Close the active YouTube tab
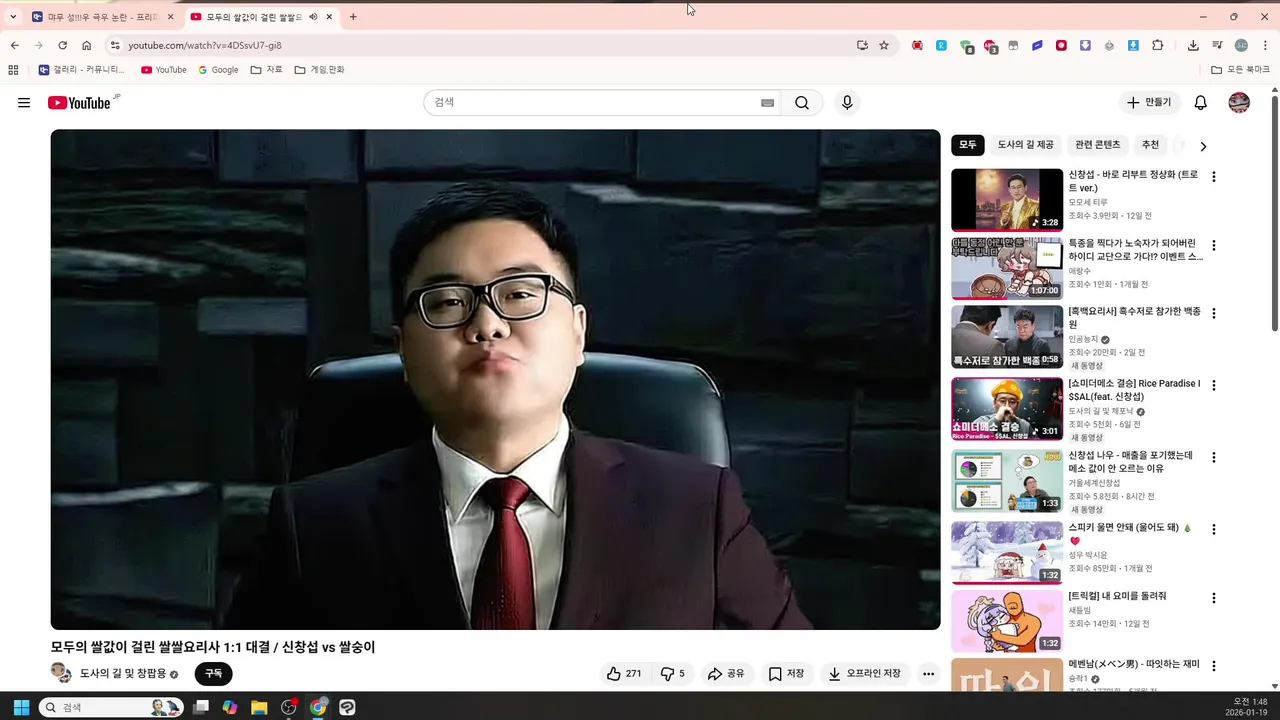 click(x=327, y=17)
